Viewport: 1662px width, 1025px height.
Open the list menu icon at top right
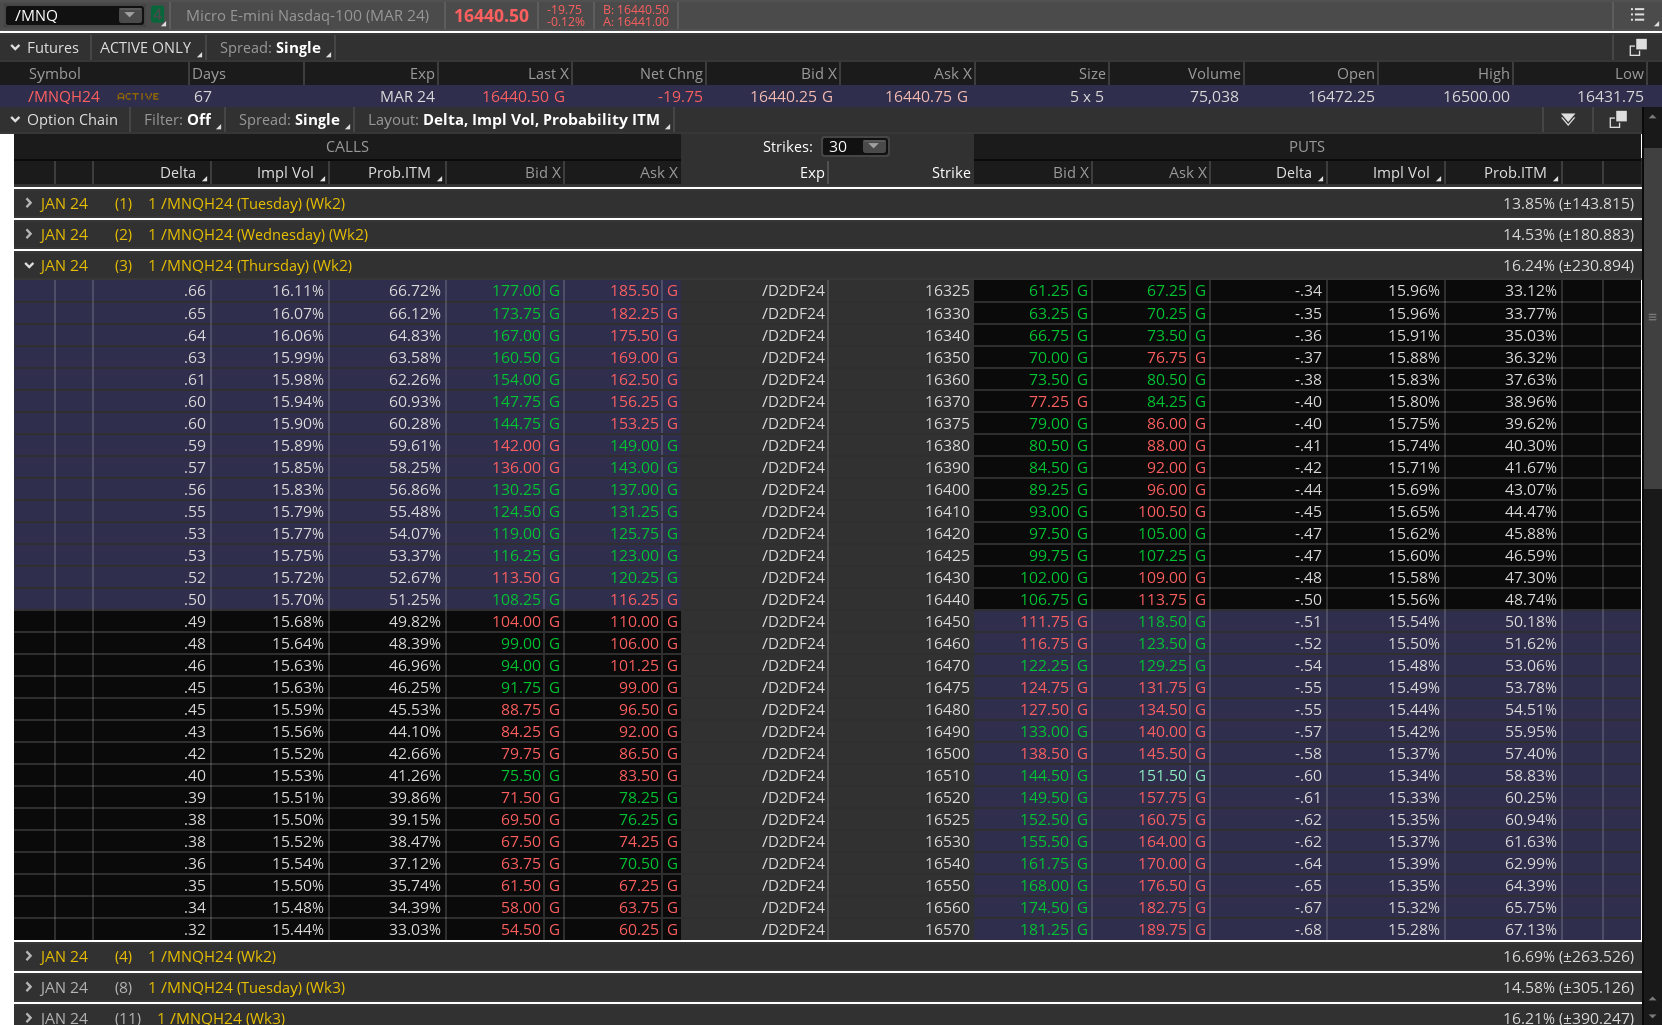[x=1637, y=15]
